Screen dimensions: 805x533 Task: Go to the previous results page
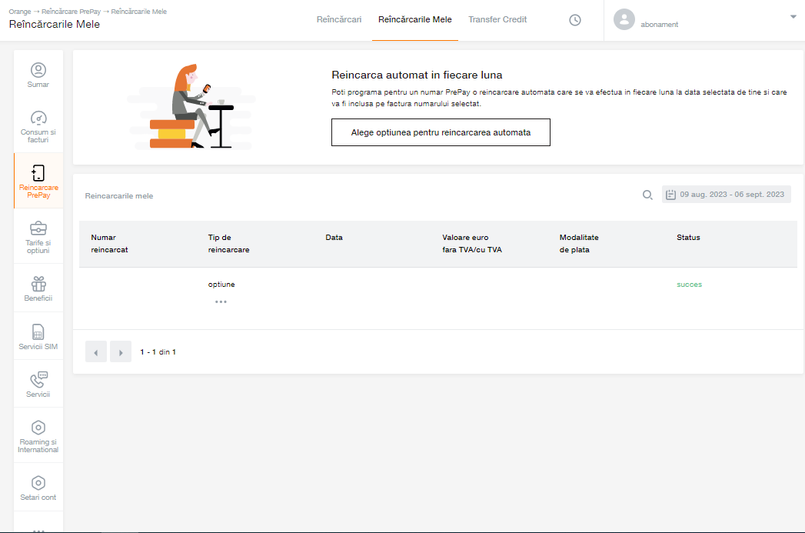coord(96,352)
